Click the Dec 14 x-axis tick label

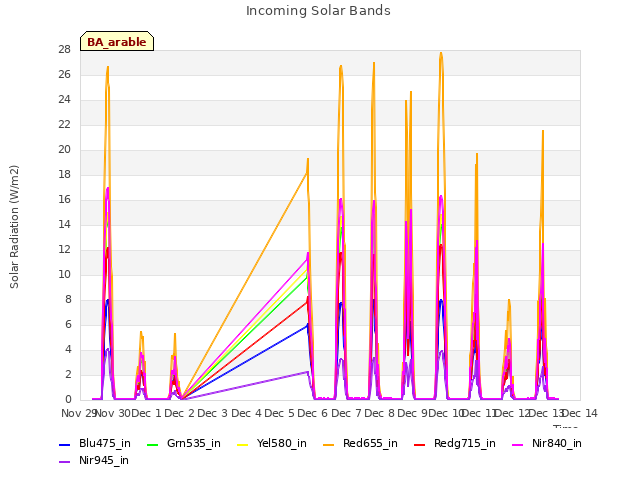coord(580,413)
